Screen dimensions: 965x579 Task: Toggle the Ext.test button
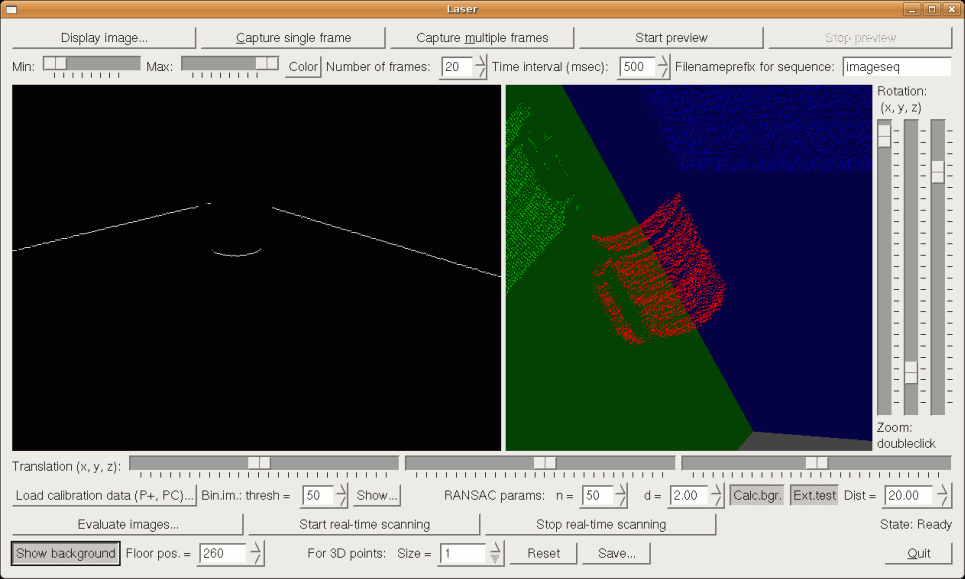[814, 495]
